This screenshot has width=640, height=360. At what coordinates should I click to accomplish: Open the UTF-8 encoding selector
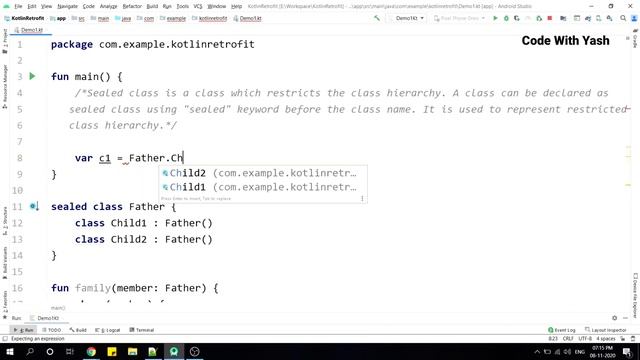585,339
